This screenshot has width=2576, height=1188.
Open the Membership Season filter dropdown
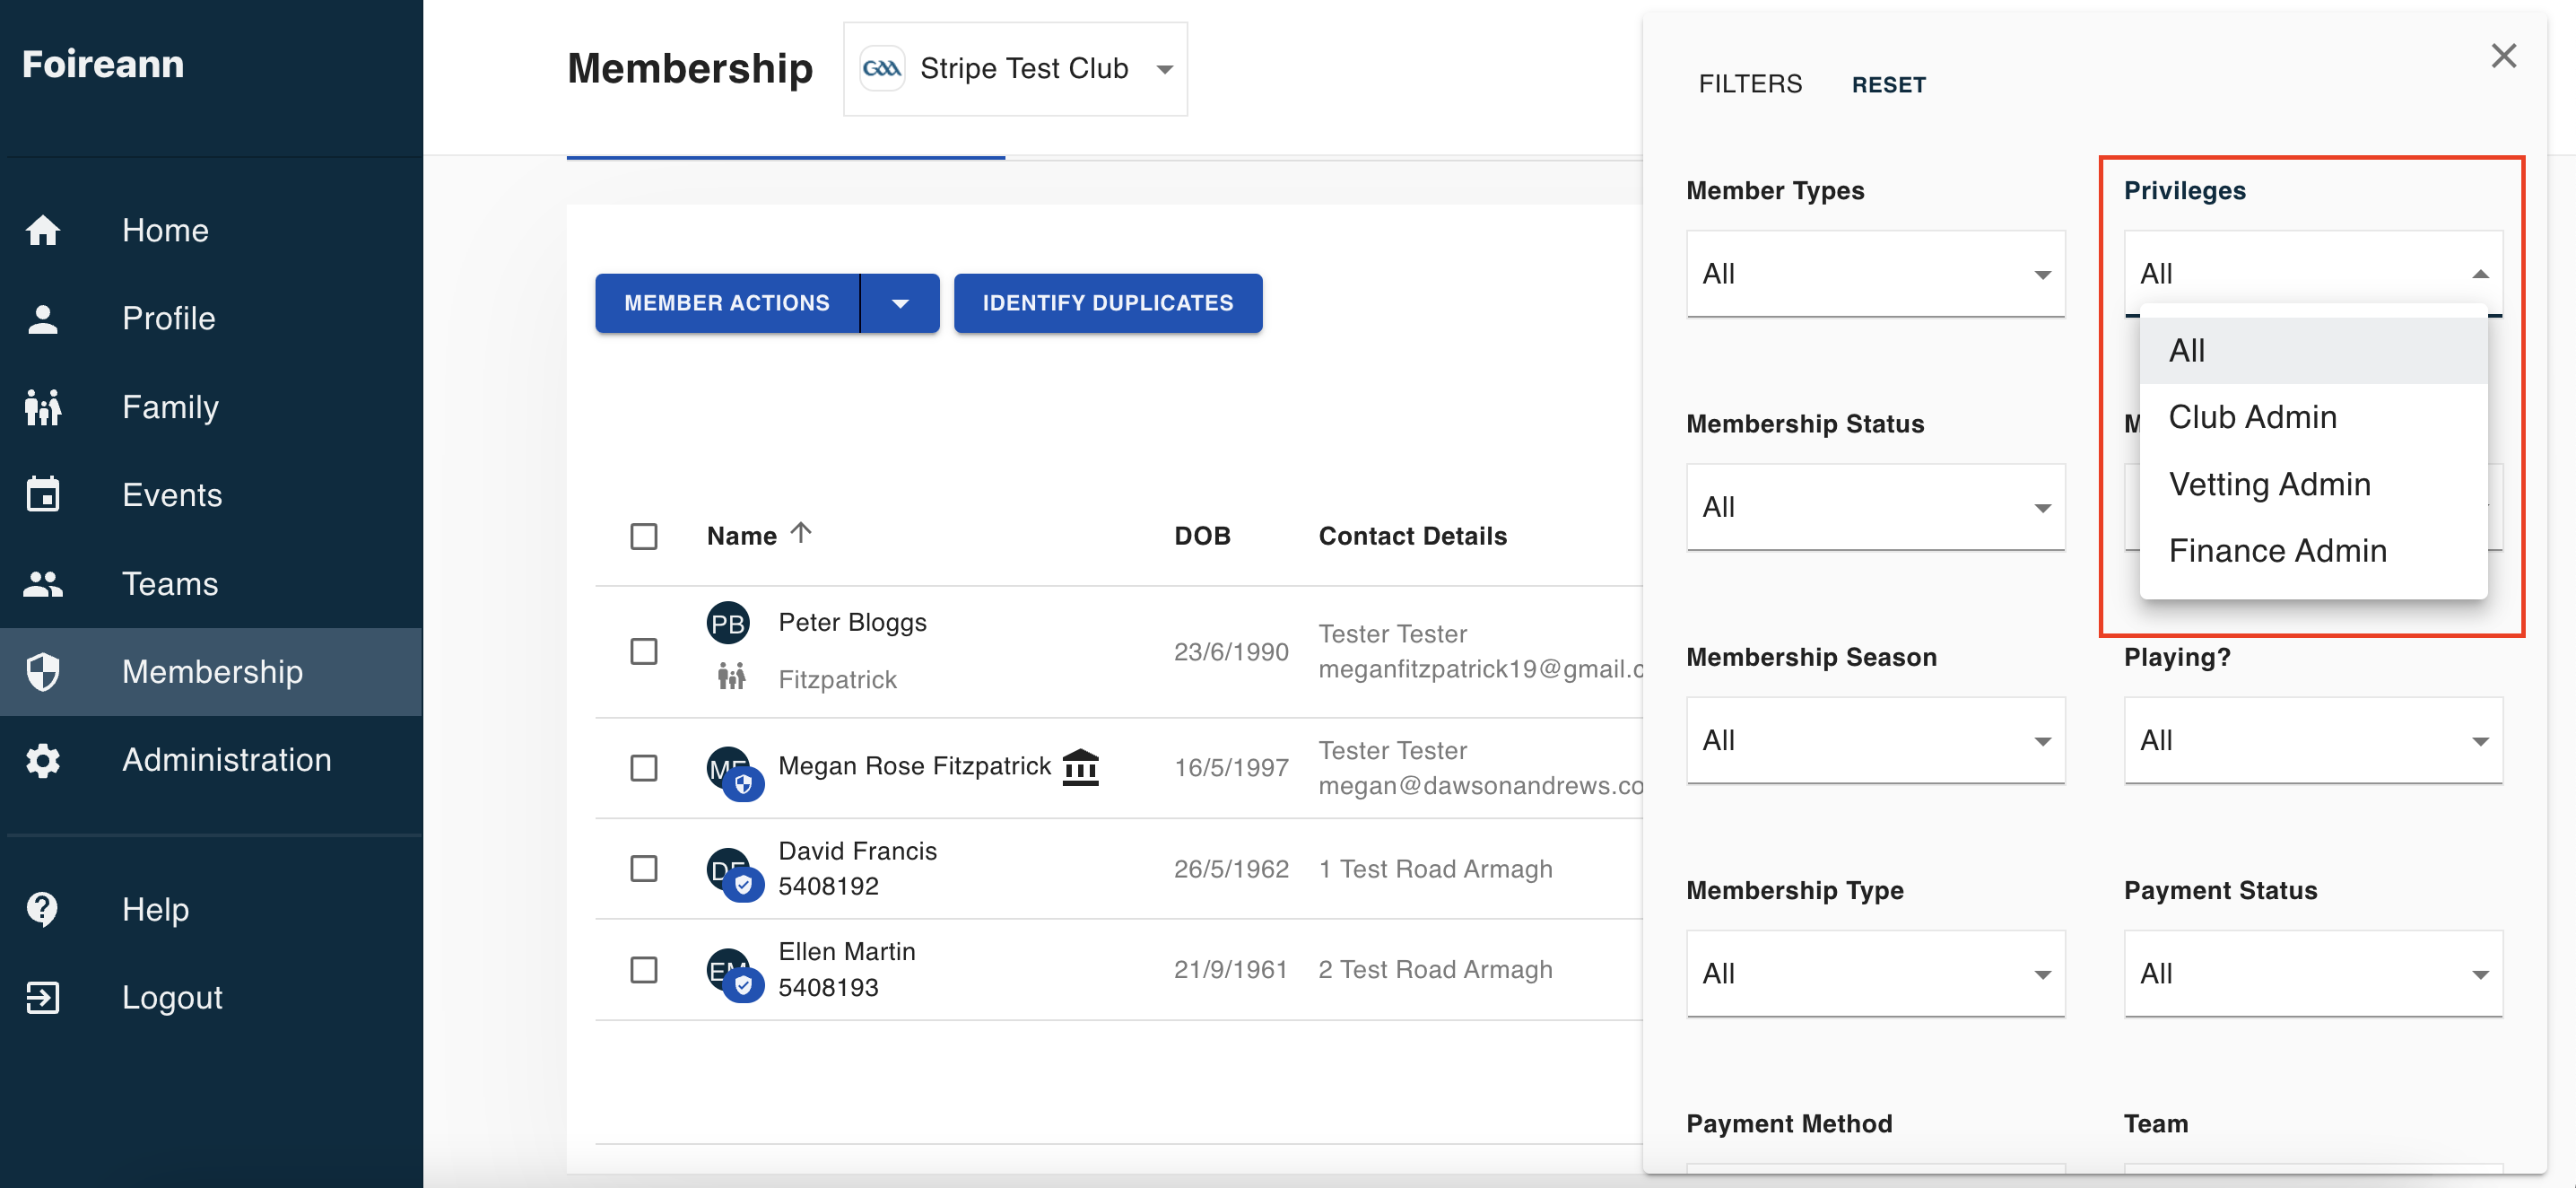1875,740
